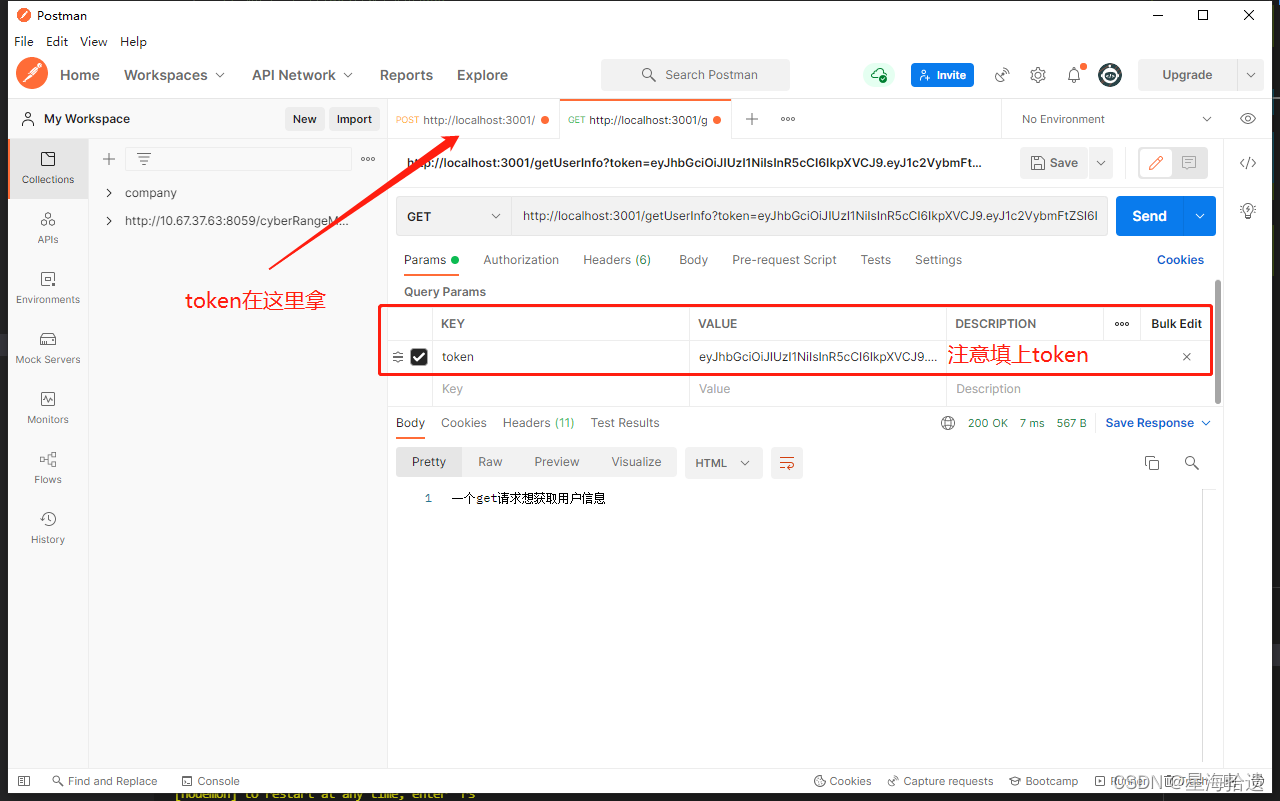Open the No Environment dropdown
Screen dimensions: 1280x801
click(1116, 119)
